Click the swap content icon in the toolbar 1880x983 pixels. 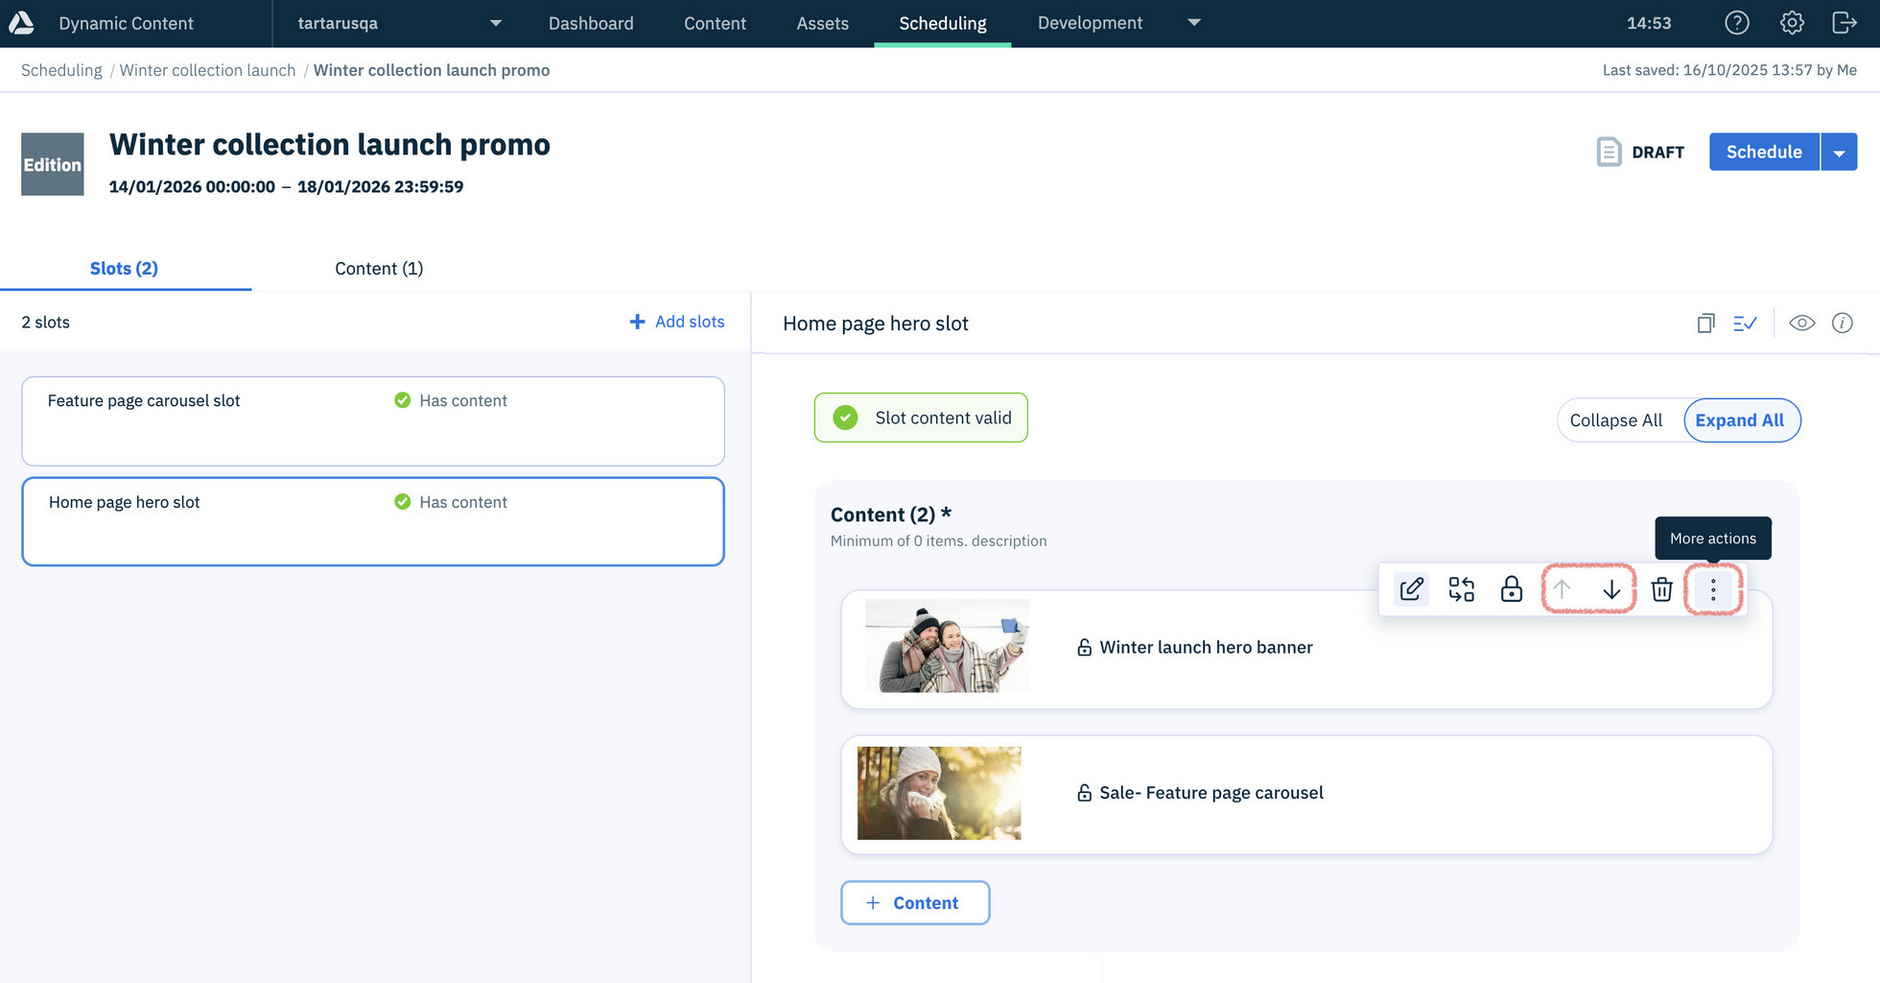1461,589
